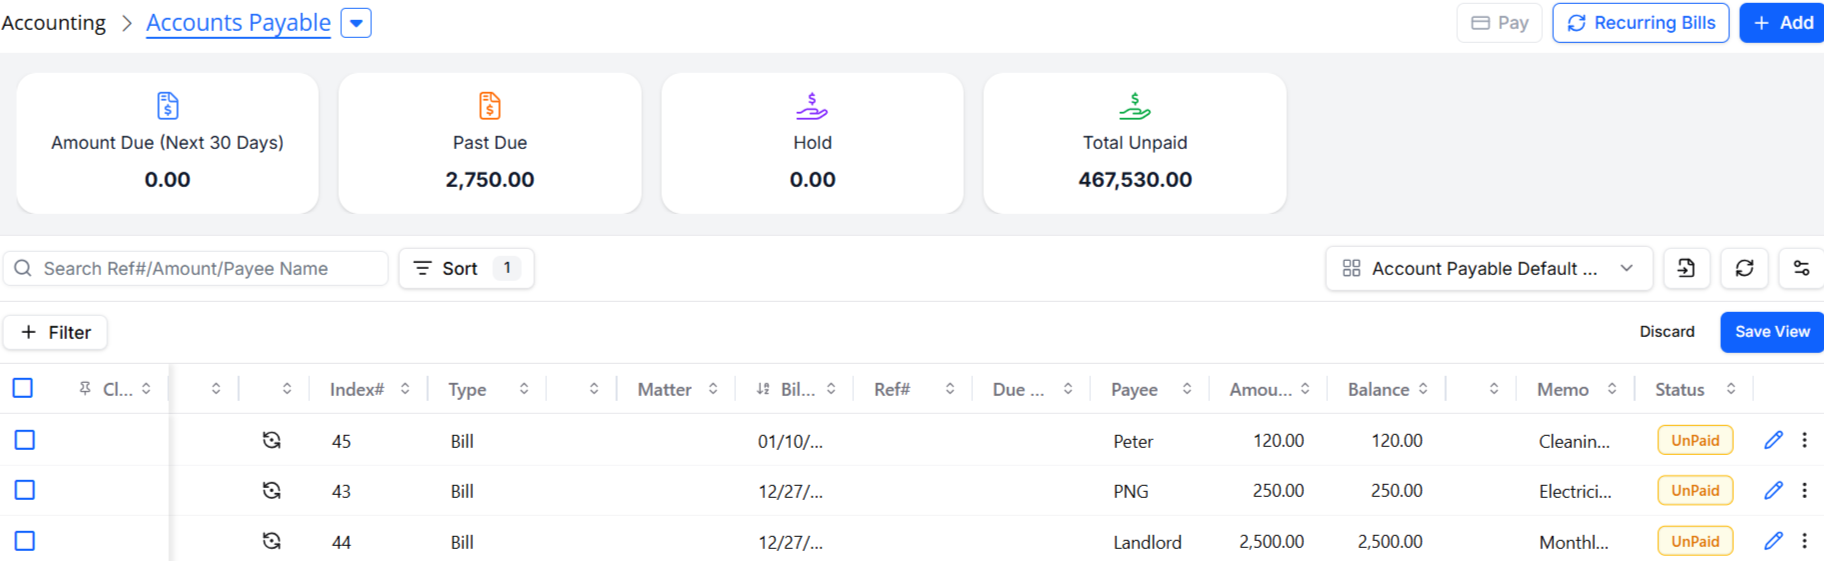
Task: Select the checkbox for bill index 43
Action: coord(25,490)
